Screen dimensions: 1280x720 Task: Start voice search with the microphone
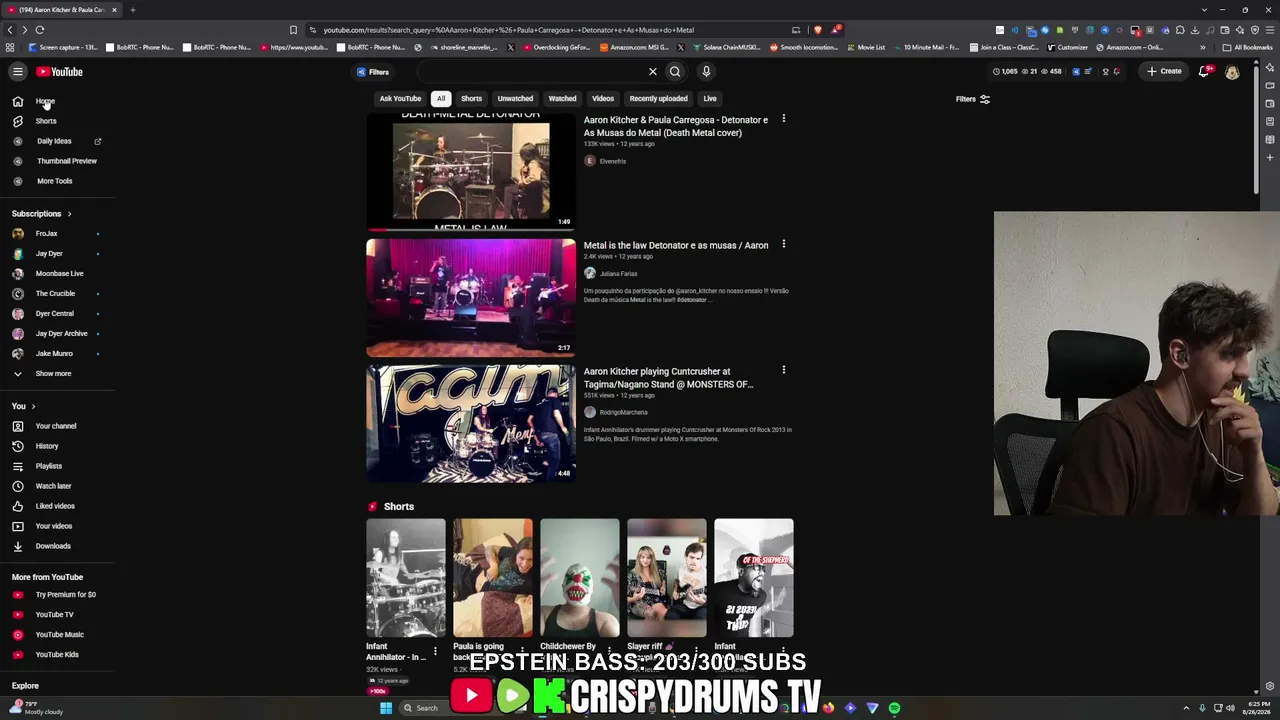click(x=706, y=72)
